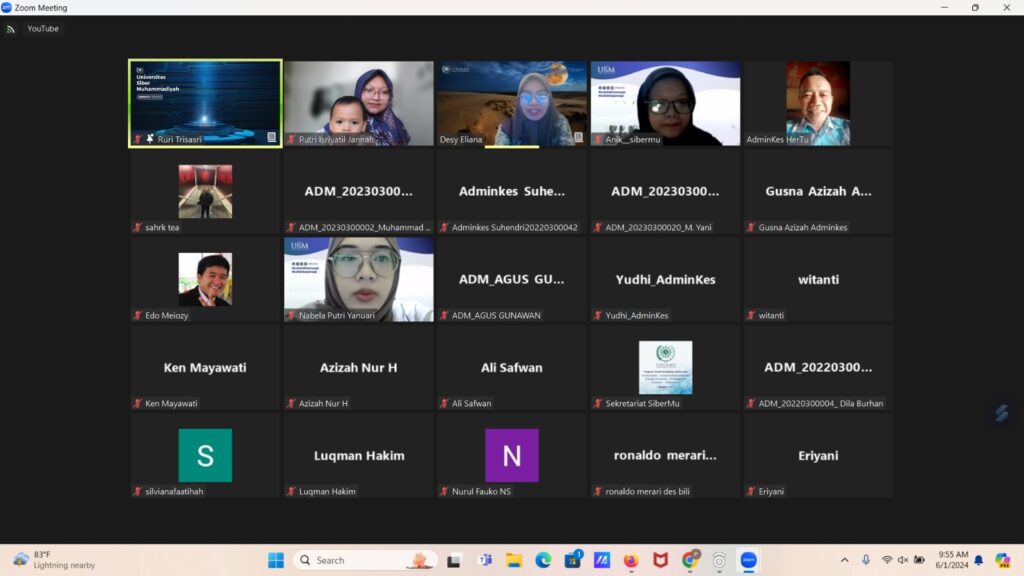The image size is (1024, 576).
Task: Expand the hidden system tray icons chevron
Action: (844, 560)
